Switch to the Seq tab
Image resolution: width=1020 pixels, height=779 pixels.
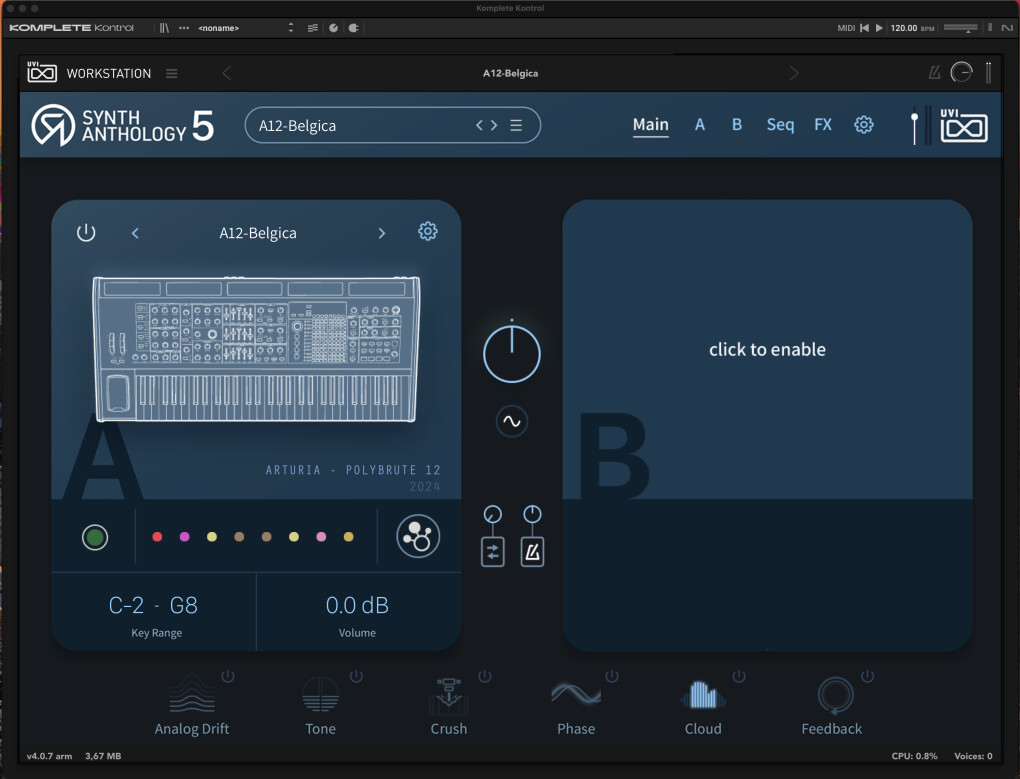pos(780,124)
